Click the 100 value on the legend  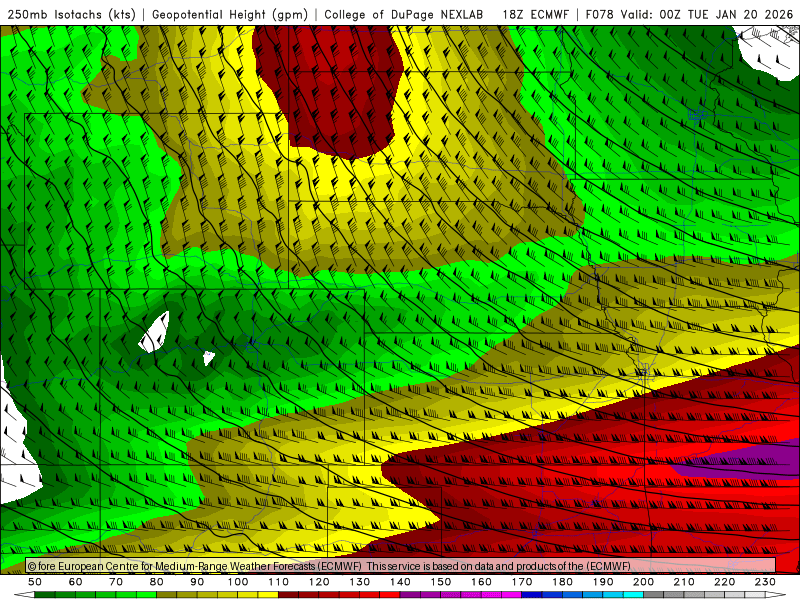238,582
